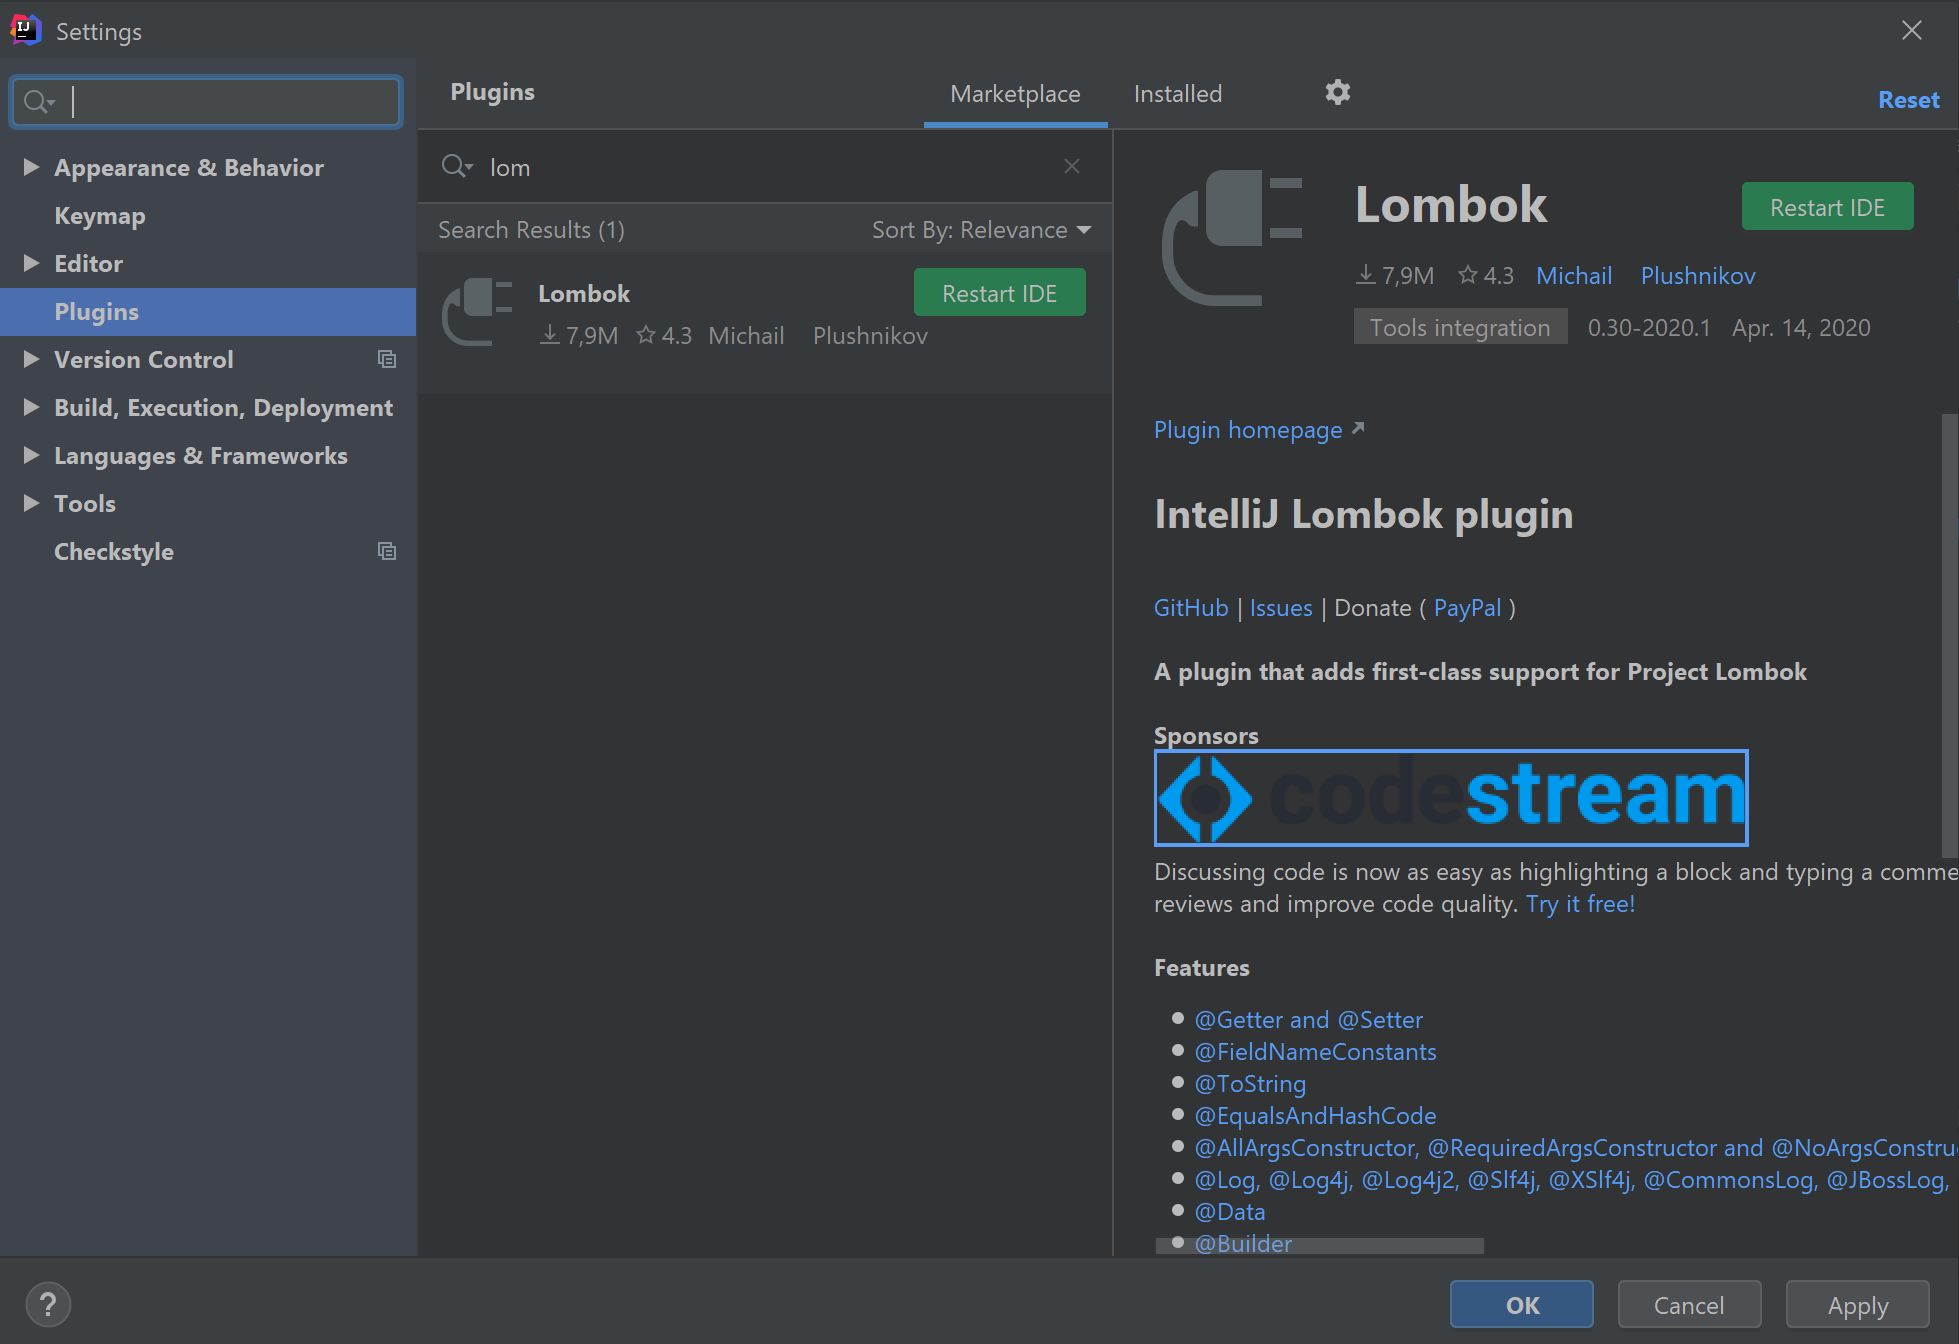Switch to the Installed tab
Screen dimensions: 1959x1344
1177,94
